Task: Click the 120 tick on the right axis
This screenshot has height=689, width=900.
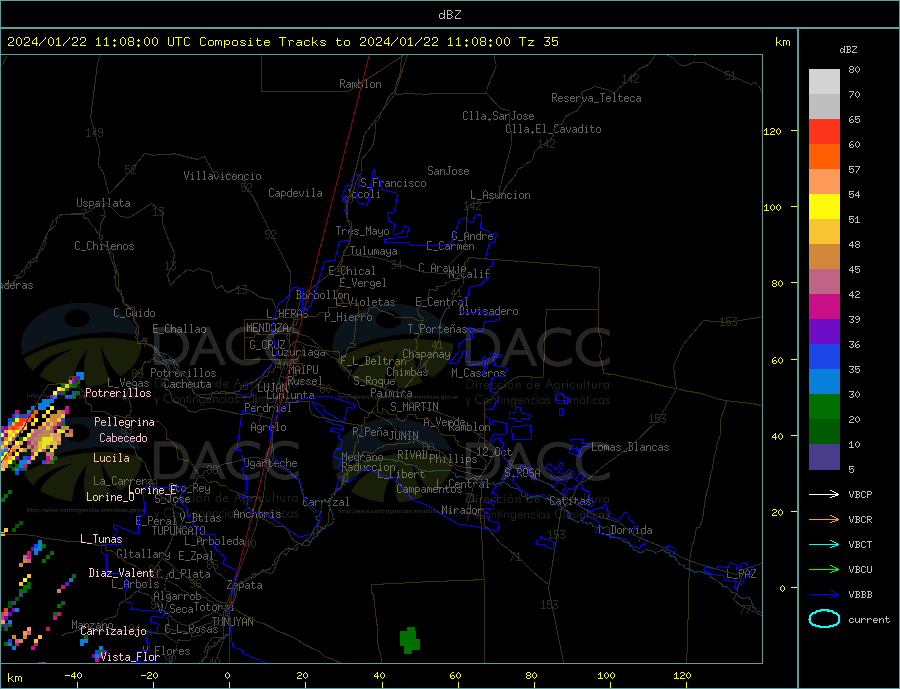Action: pos(773,131)
